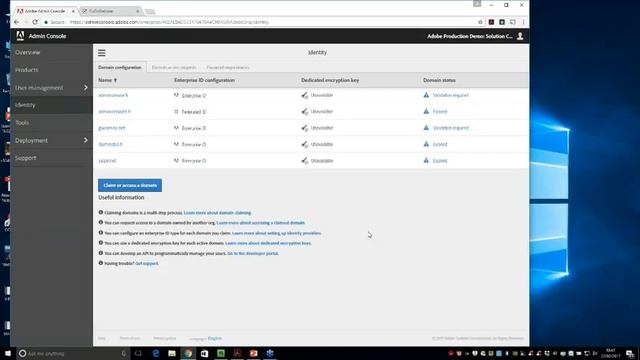Select Domain configuration tab
The height and width of the screenshot is (360, 640).
click(120, 67)
